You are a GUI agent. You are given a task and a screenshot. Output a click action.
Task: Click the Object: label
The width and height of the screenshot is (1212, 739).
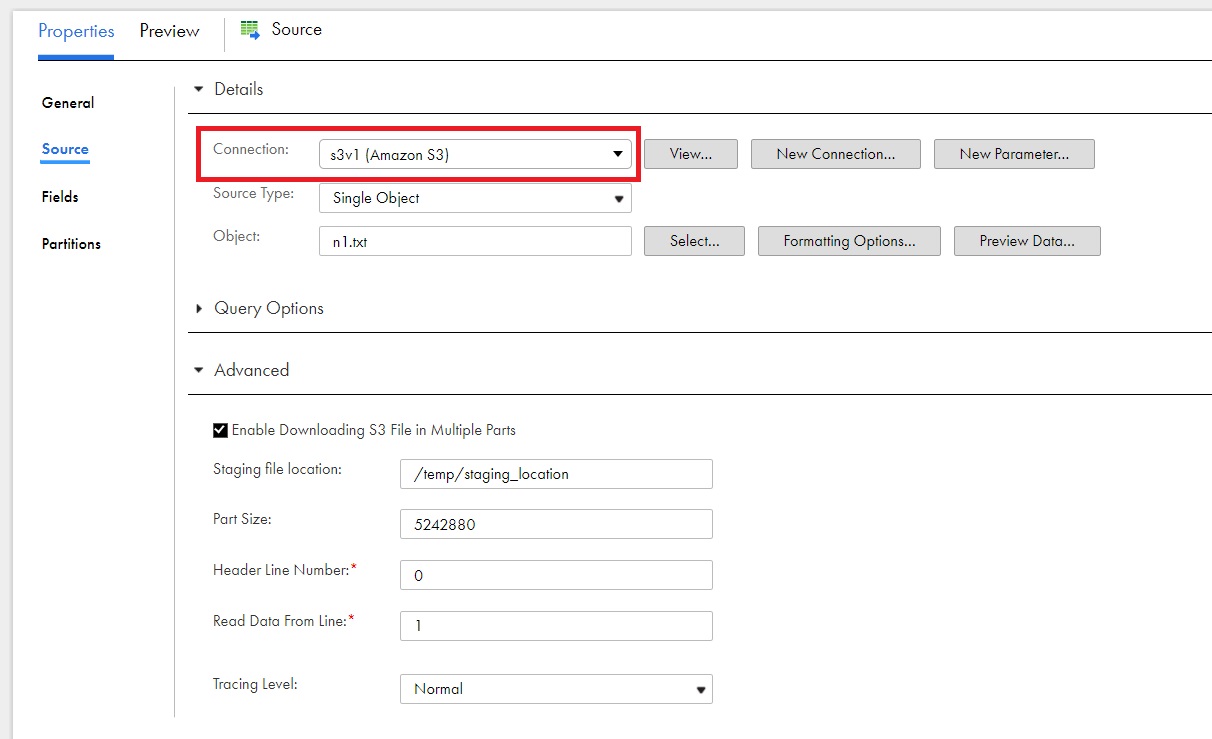(x=237, y=237)
